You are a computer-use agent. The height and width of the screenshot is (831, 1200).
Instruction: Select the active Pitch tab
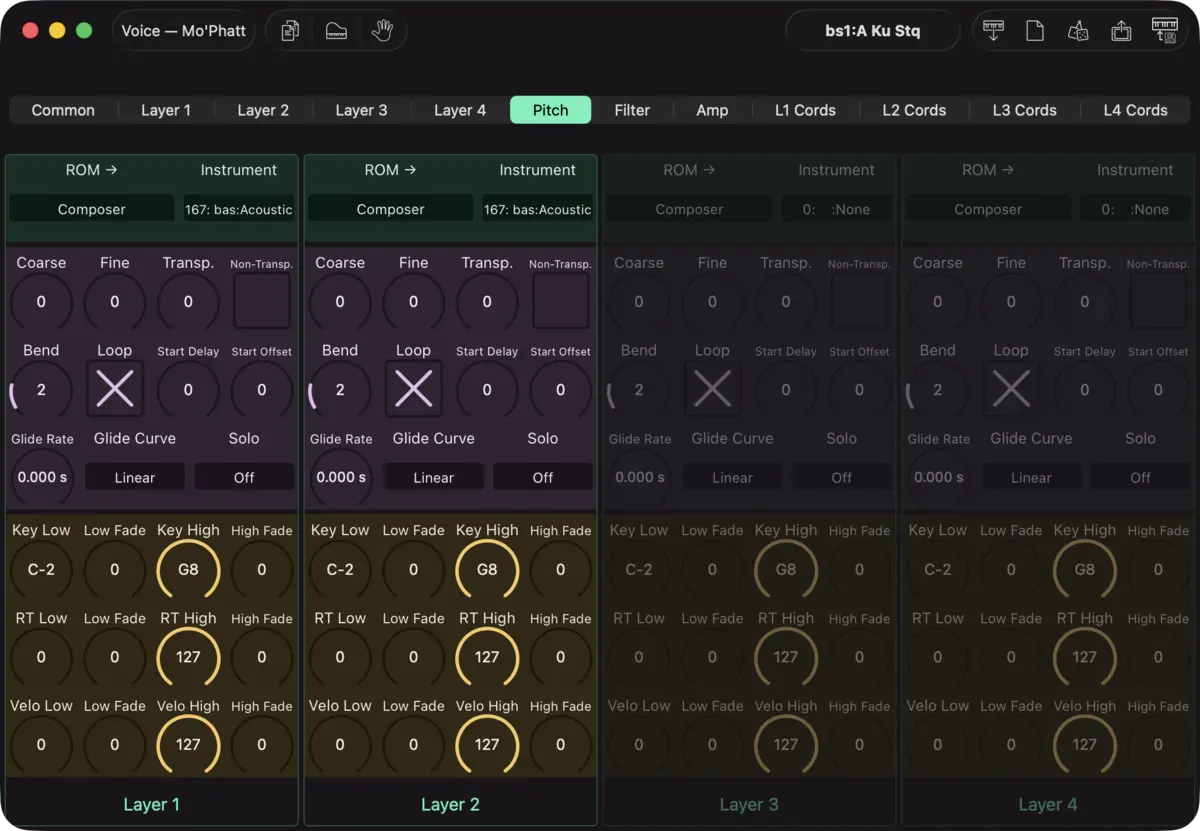tap(550, 110)
